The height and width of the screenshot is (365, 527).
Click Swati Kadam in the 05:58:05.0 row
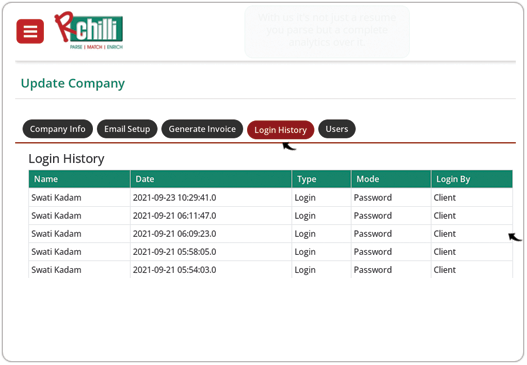(x=56, y=252)
